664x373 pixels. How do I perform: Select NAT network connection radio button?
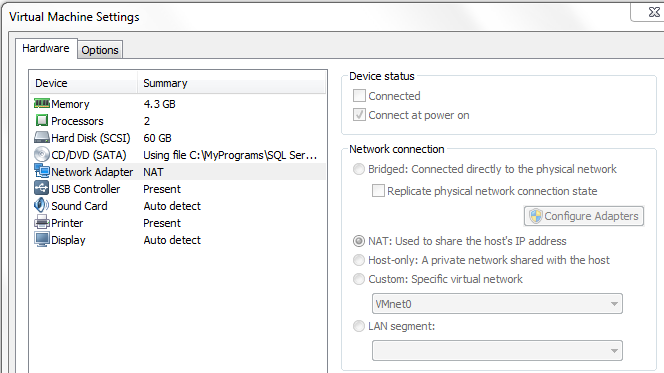(x=359, y=241)
